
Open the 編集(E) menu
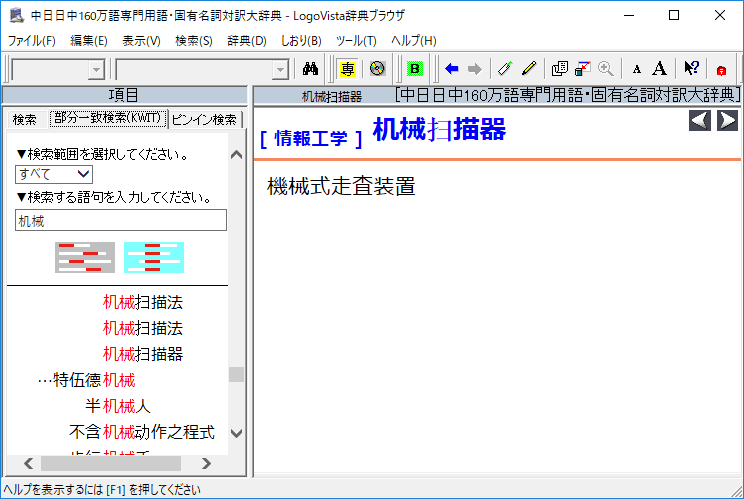[x=89, y=41]
